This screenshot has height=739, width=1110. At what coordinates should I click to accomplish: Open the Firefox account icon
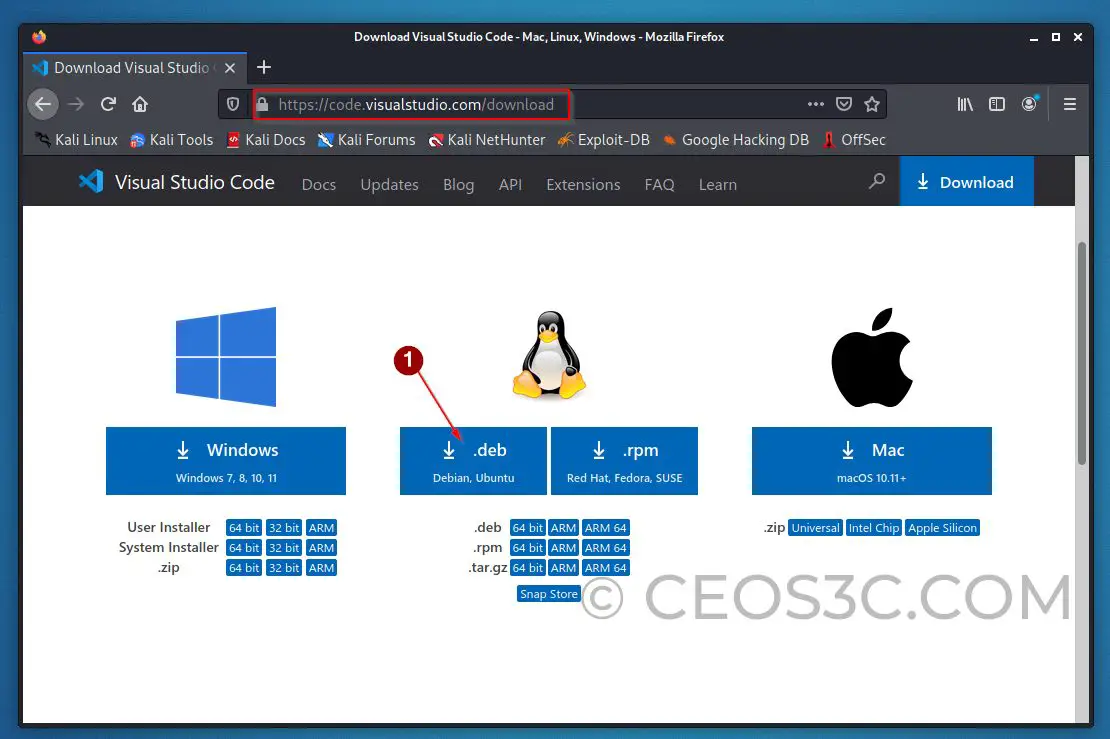[x=1030, y=103]
